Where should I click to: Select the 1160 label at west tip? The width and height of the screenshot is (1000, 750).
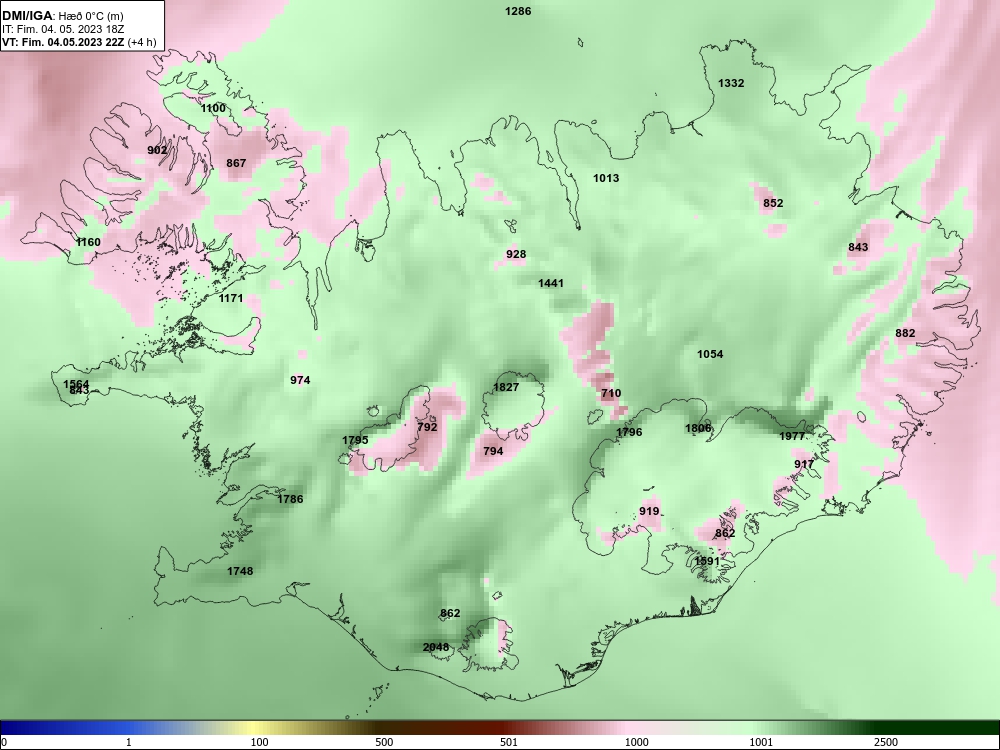[x=88, y=242]
